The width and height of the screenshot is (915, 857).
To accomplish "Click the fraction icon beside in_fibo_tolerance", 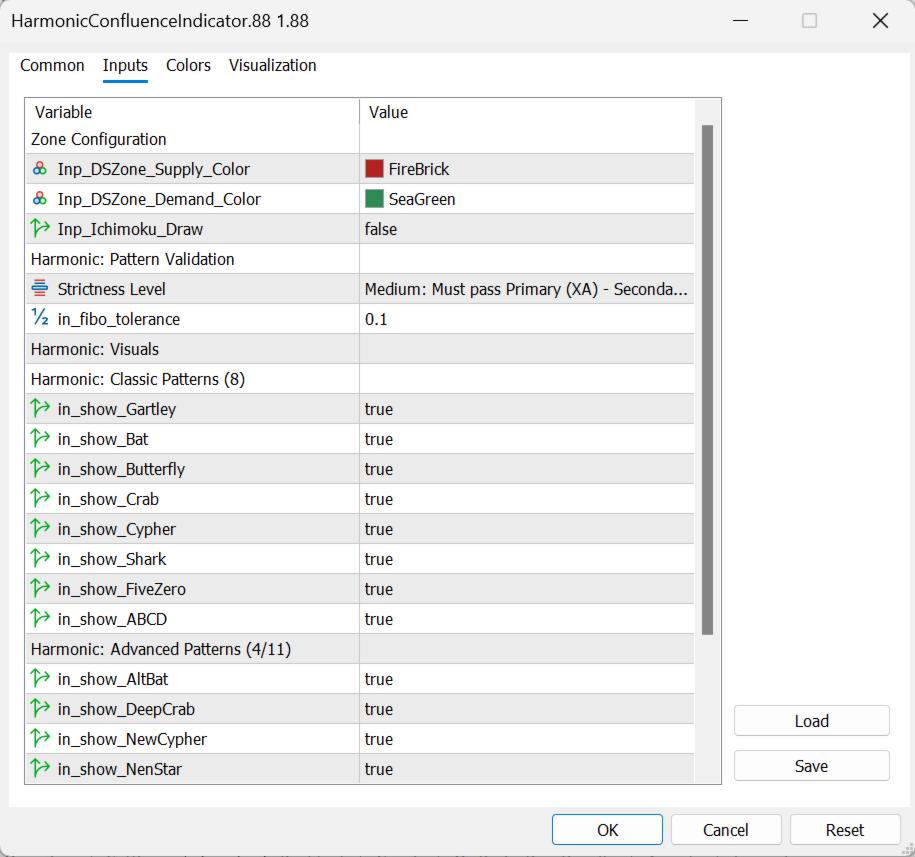I will tap(40, 319).
